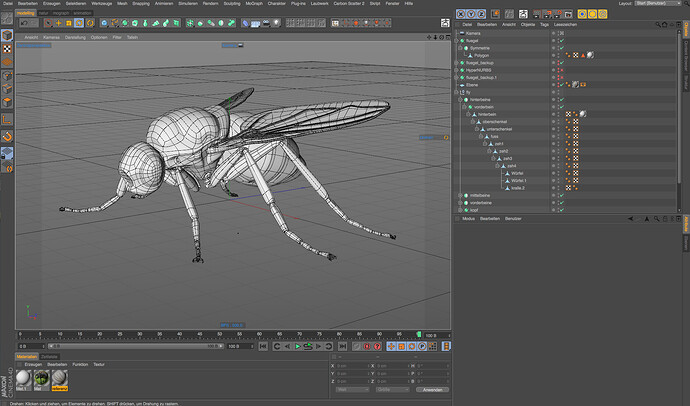
Task: Click the Axis mode L-shaped icon
Action: [x=7, y=119]
